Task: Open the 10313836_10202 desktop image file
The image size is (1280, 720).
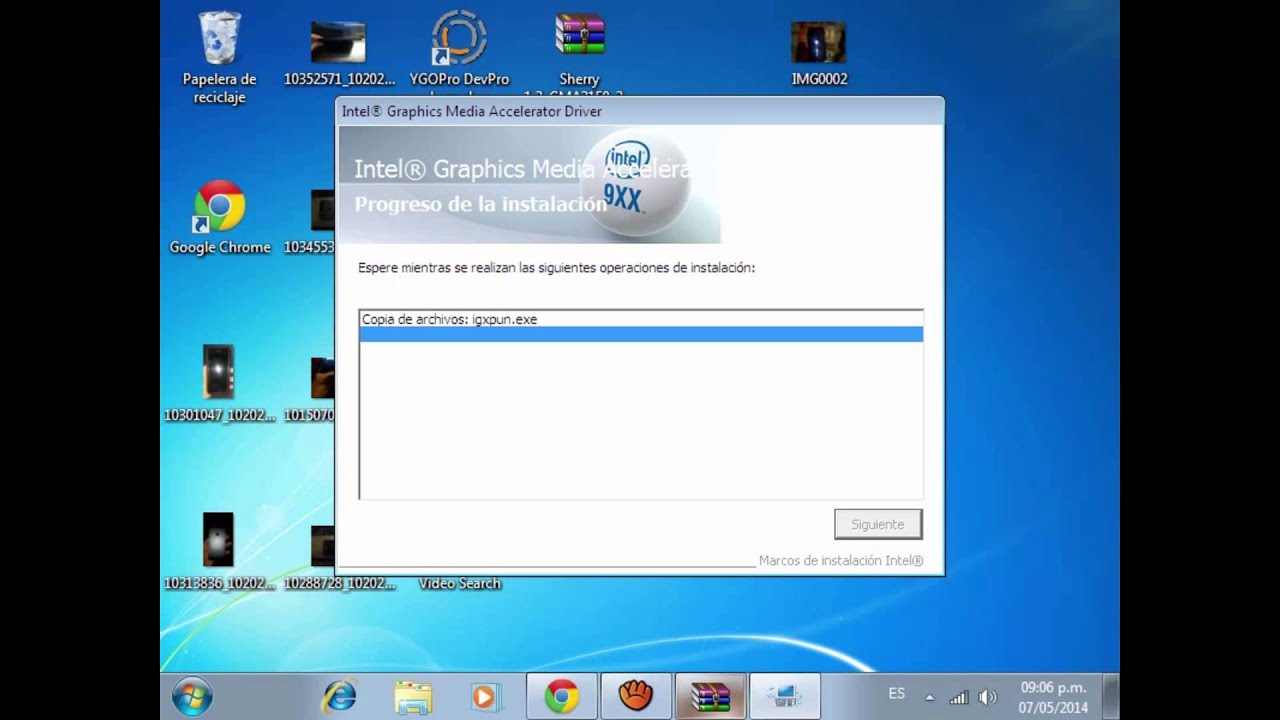Action: click(219, 551)
